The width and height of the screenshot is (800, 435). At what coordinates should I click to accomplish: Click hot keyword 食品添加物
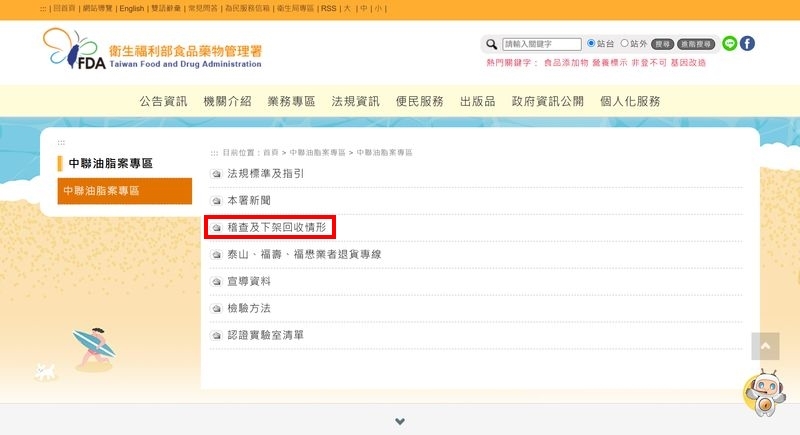(566, 63)
